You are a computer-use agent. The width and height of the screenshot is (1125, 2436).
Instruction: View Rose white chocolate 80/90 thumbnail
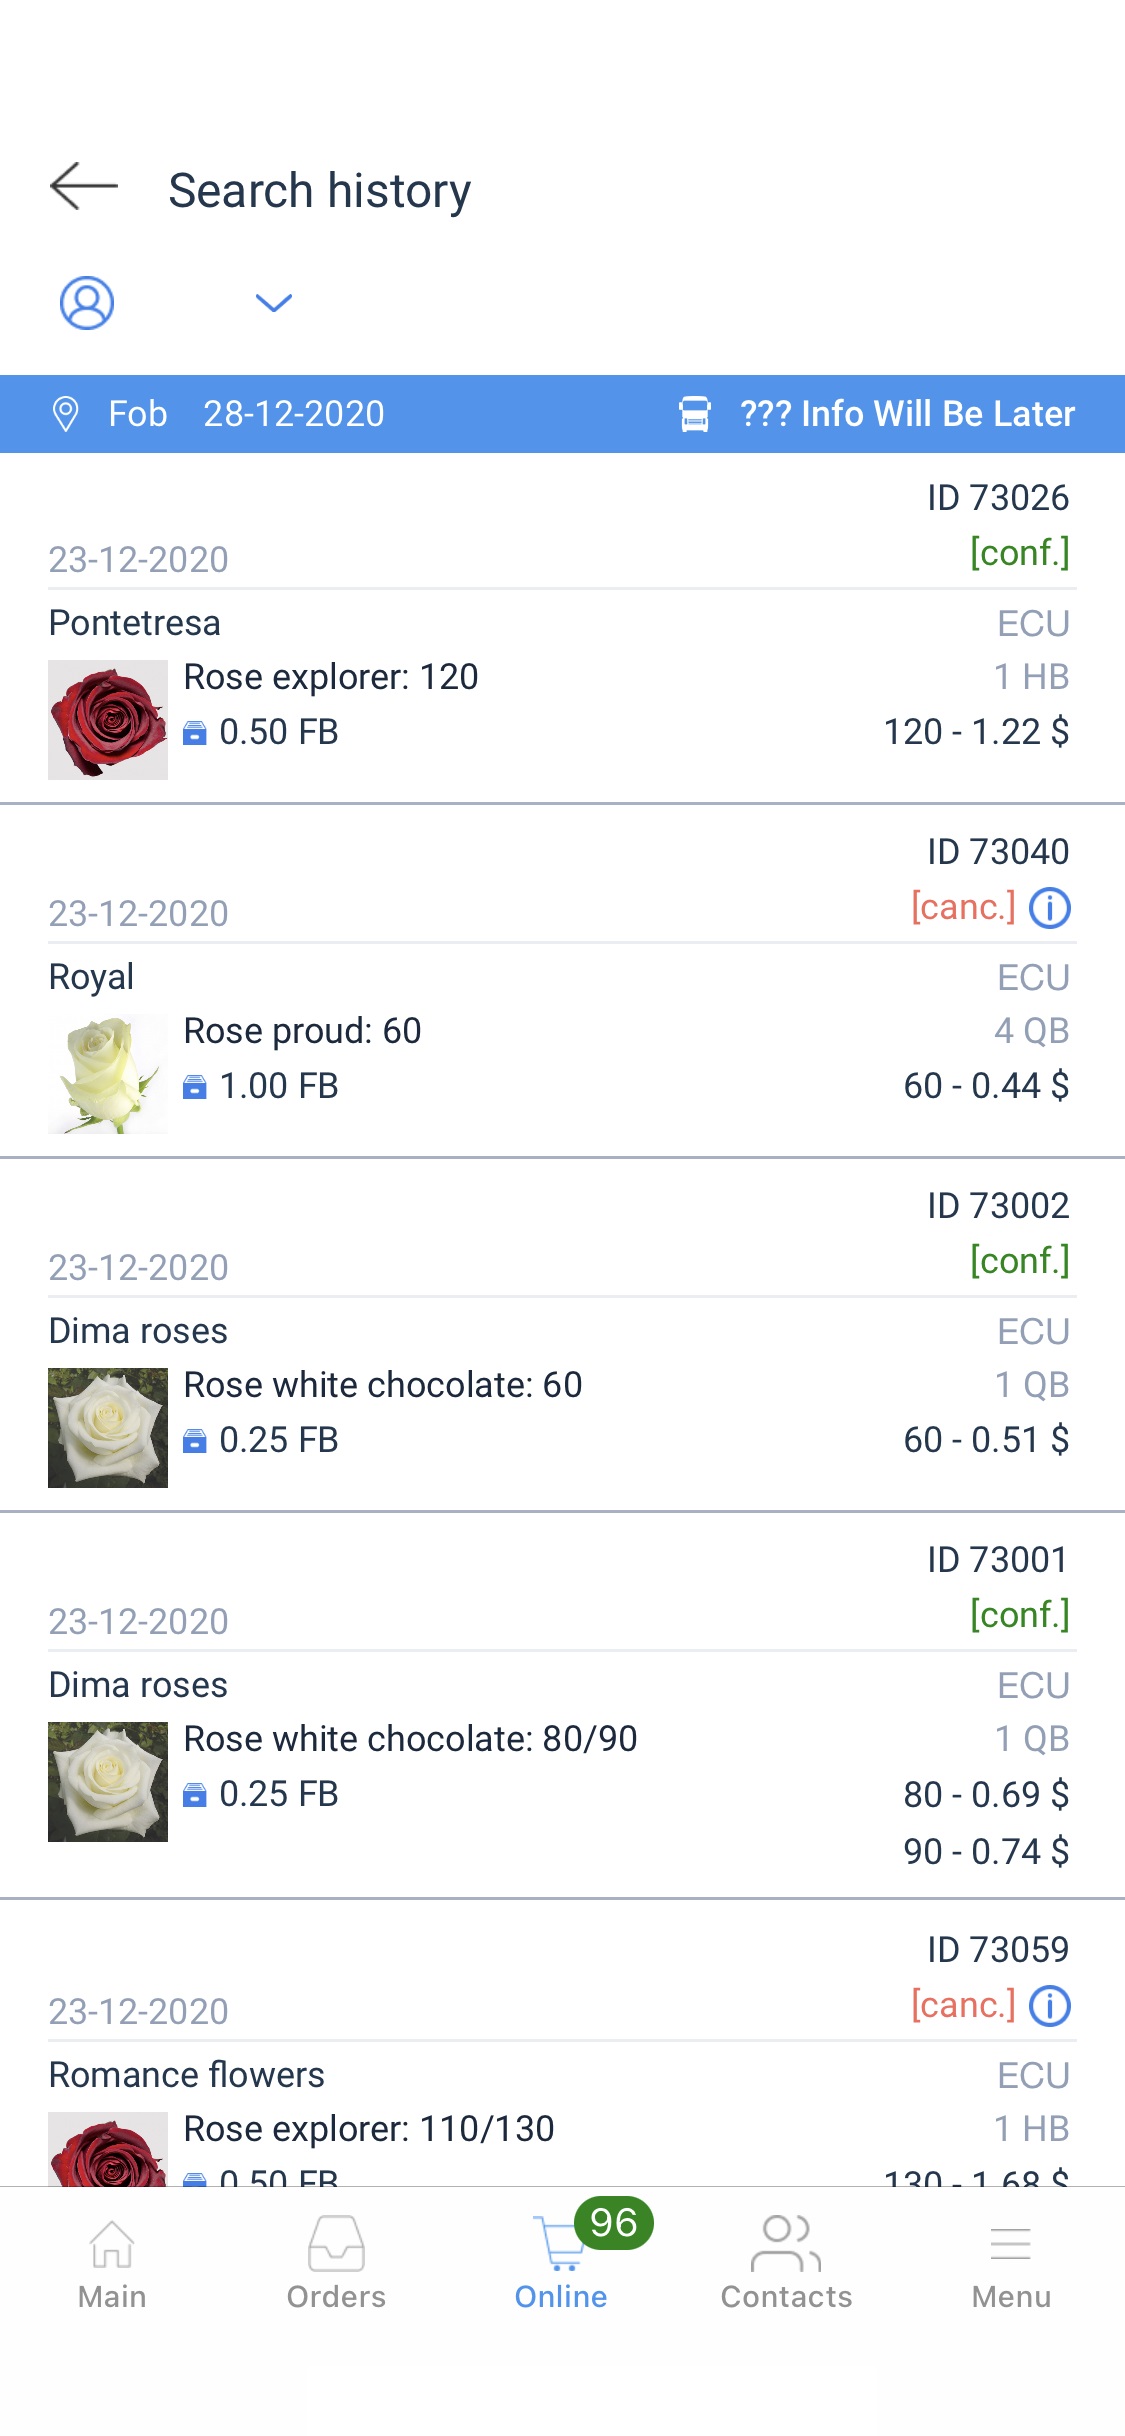coord(108,1782)
